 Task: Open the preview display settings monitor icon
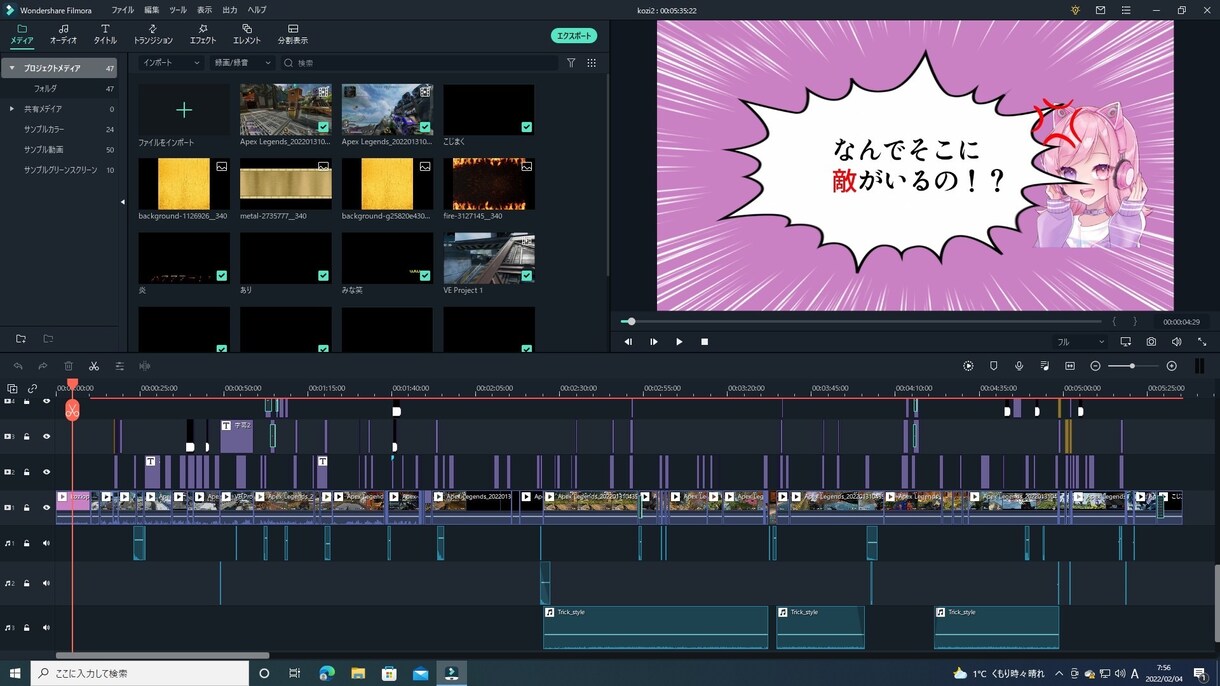pos(1126,342)
